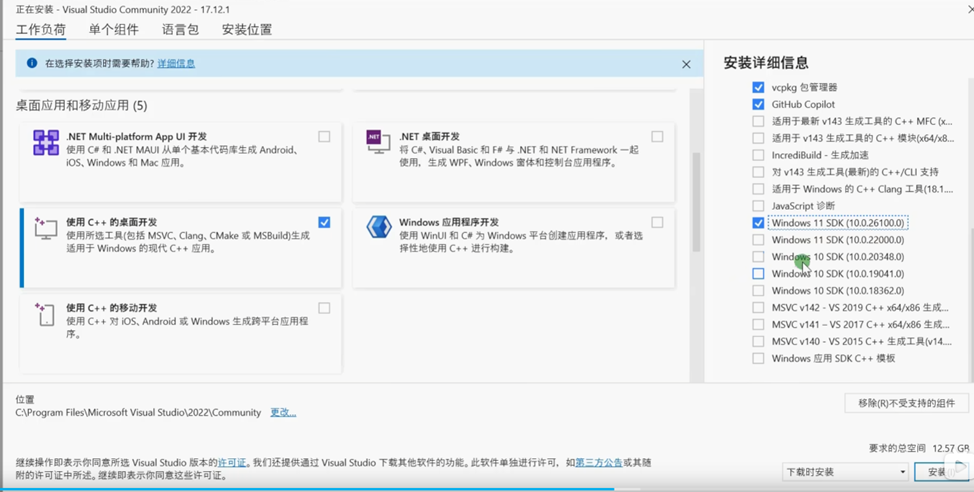The height and width of the screenshot is (492, 974).
Task: Check 使用 C++ 的移动开发 workload
Action: (x=324, y=308)
